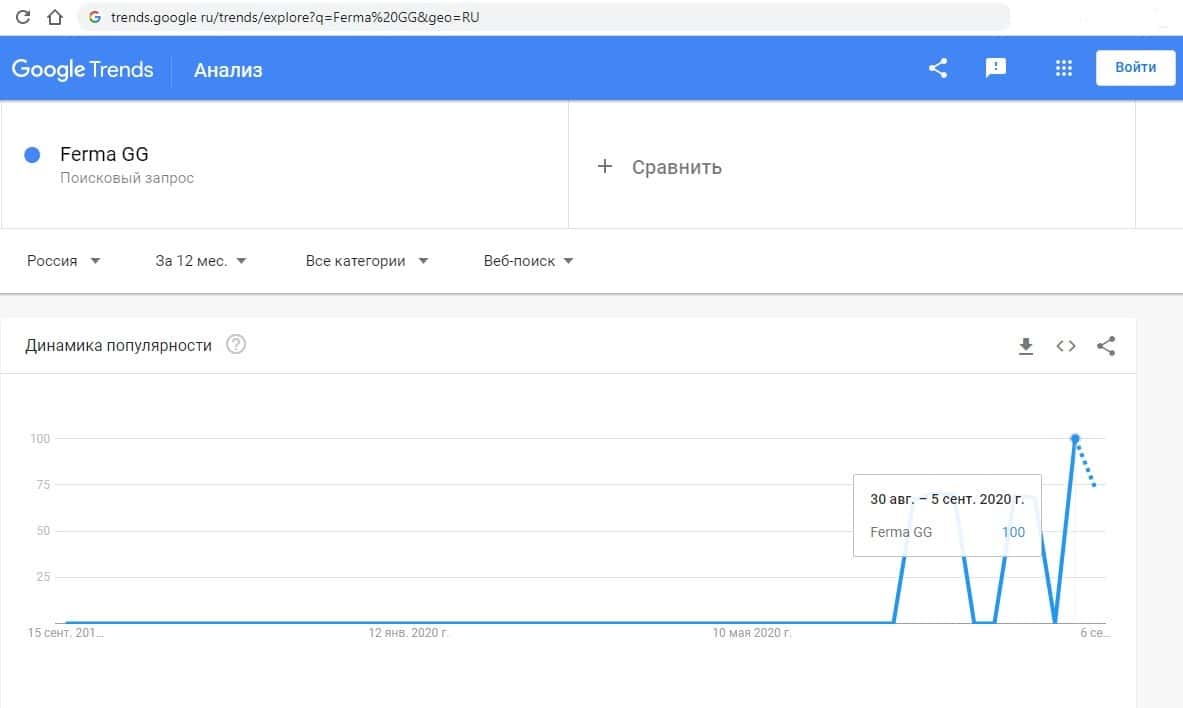1183x708 pixels.
Task: Click the blue Ferma GG color dot
Action: point(32,155)
